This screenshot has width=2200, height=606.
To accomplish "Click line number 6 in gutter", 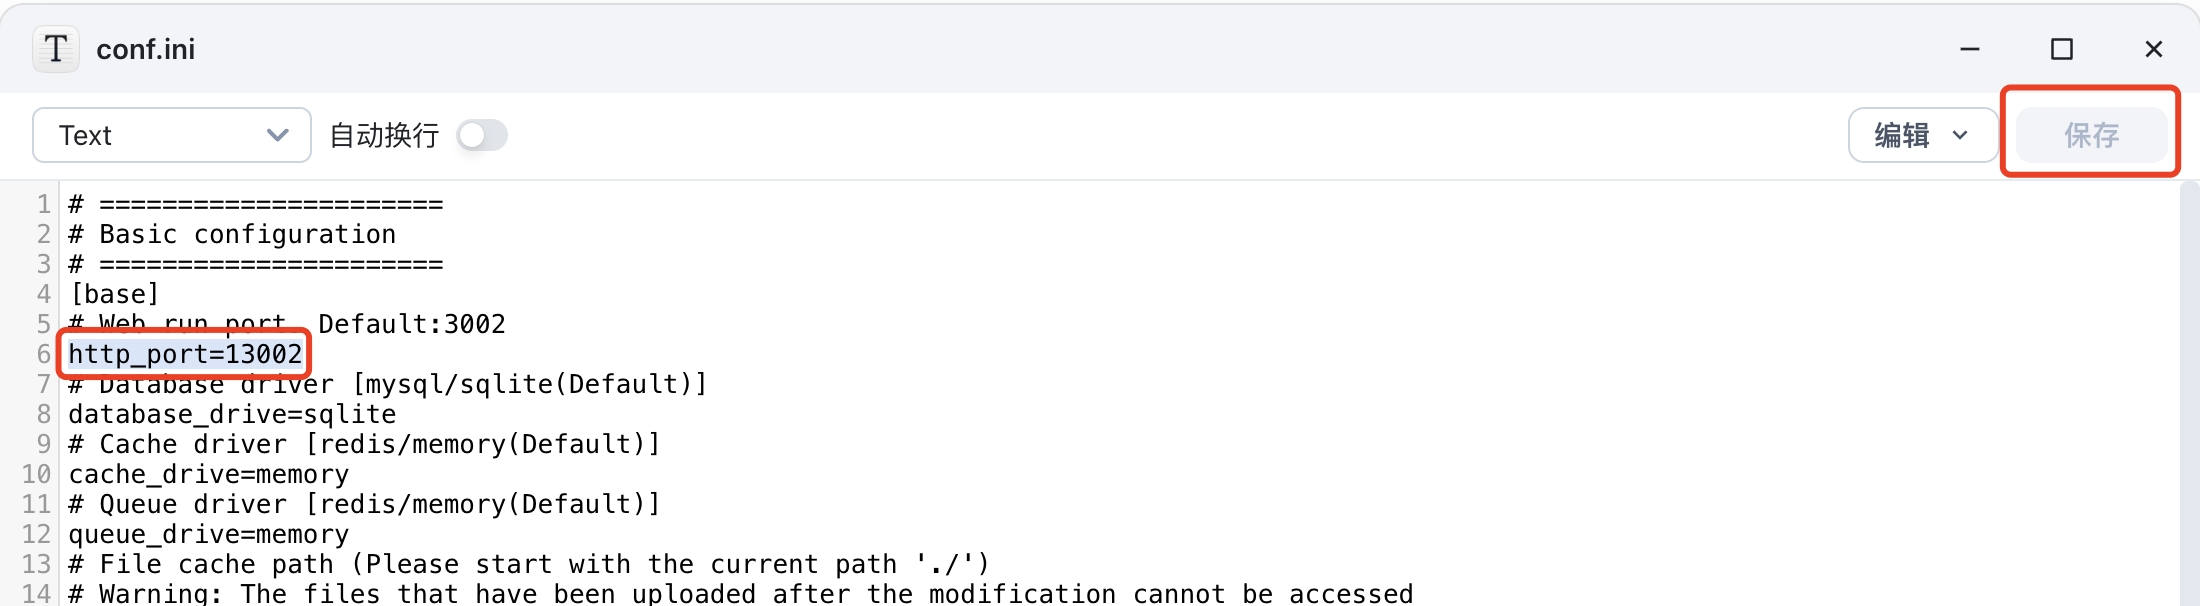I will 44,354.
